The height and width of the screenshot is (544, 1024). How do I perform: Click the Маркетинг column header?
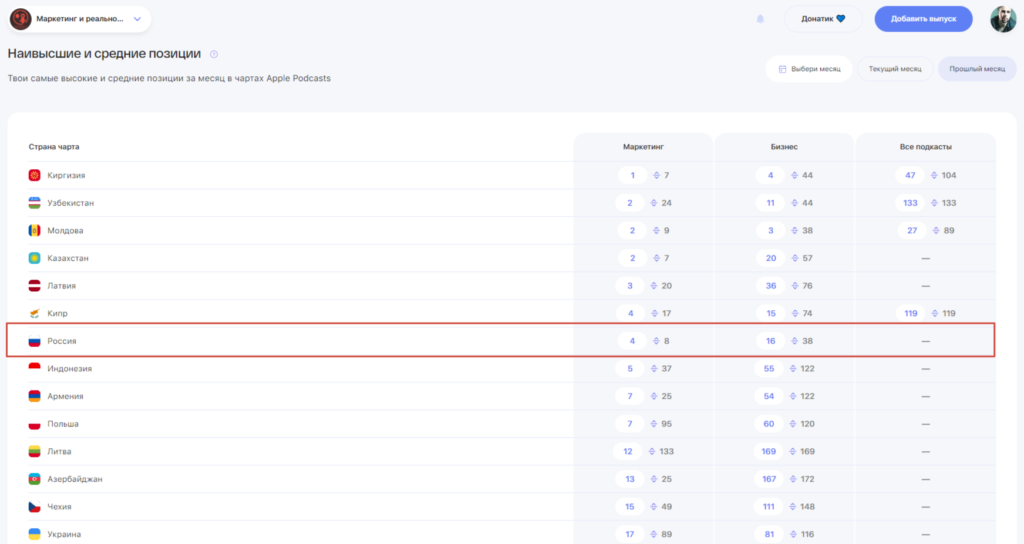click(x=643, y=147)
